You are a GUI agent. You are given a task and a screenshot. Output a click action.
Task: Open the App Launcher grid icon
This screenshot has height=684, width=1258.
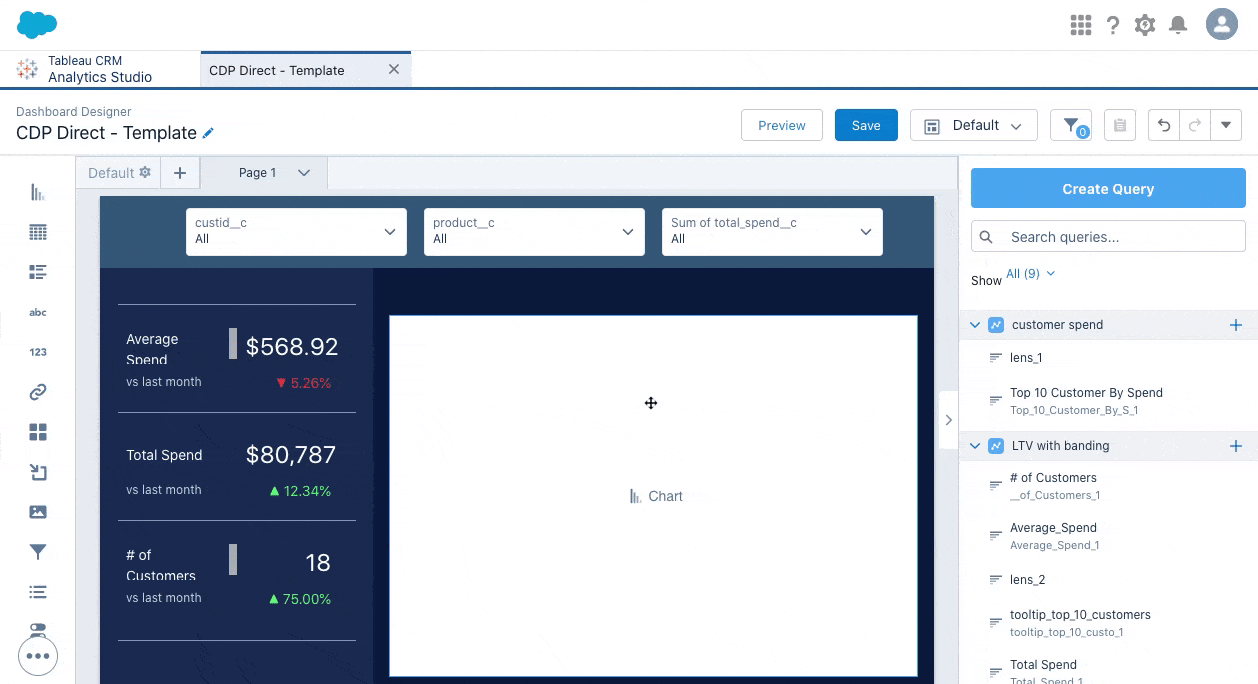click(x=1080, y=25)
